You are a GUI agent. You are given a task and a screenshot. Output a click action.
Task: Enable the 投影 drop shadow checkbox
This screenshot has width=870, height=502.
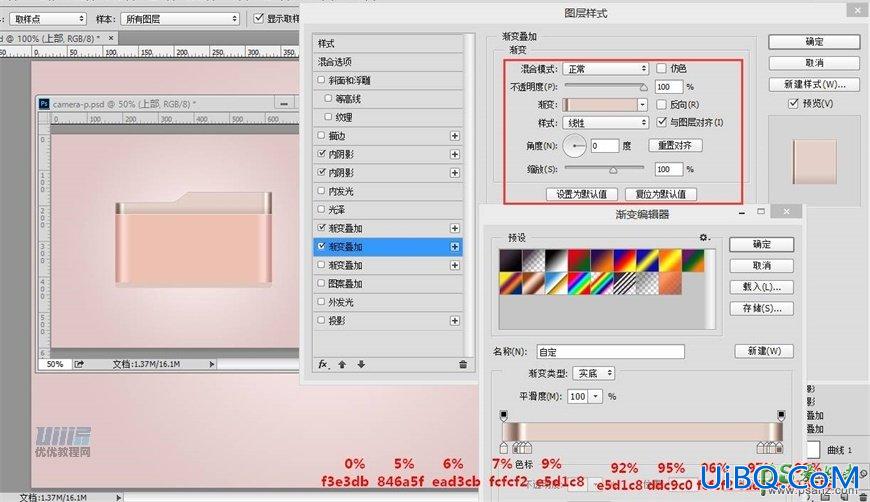321,320
